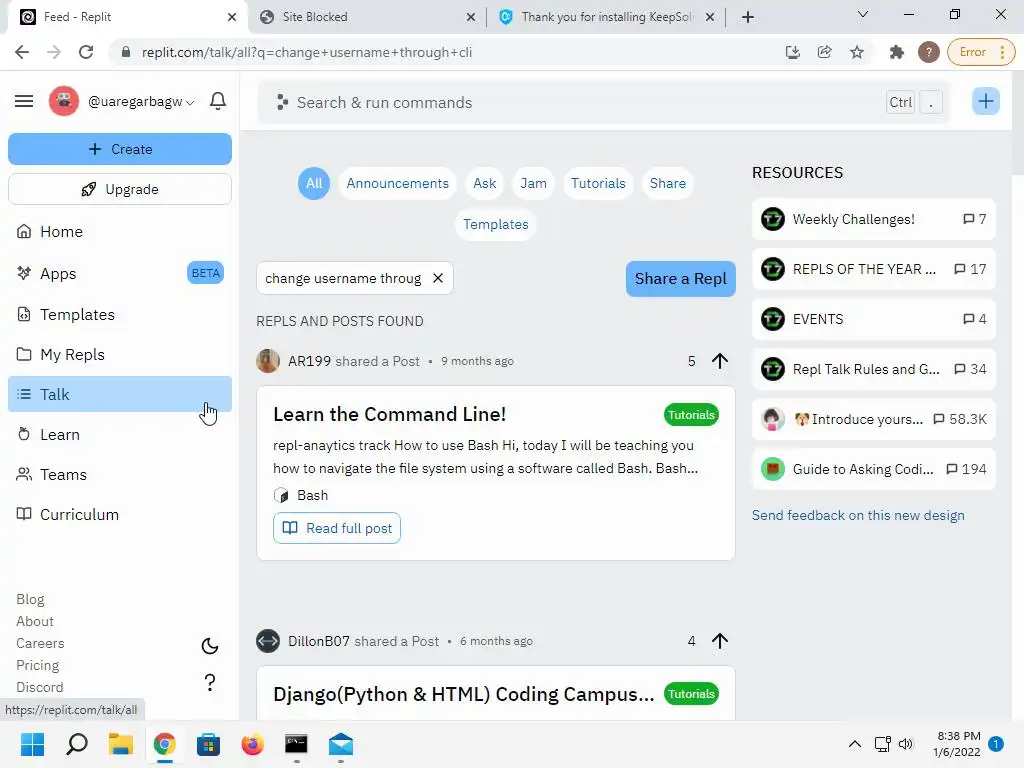Open Chrome extensions puzzle icon

[897, 52]
